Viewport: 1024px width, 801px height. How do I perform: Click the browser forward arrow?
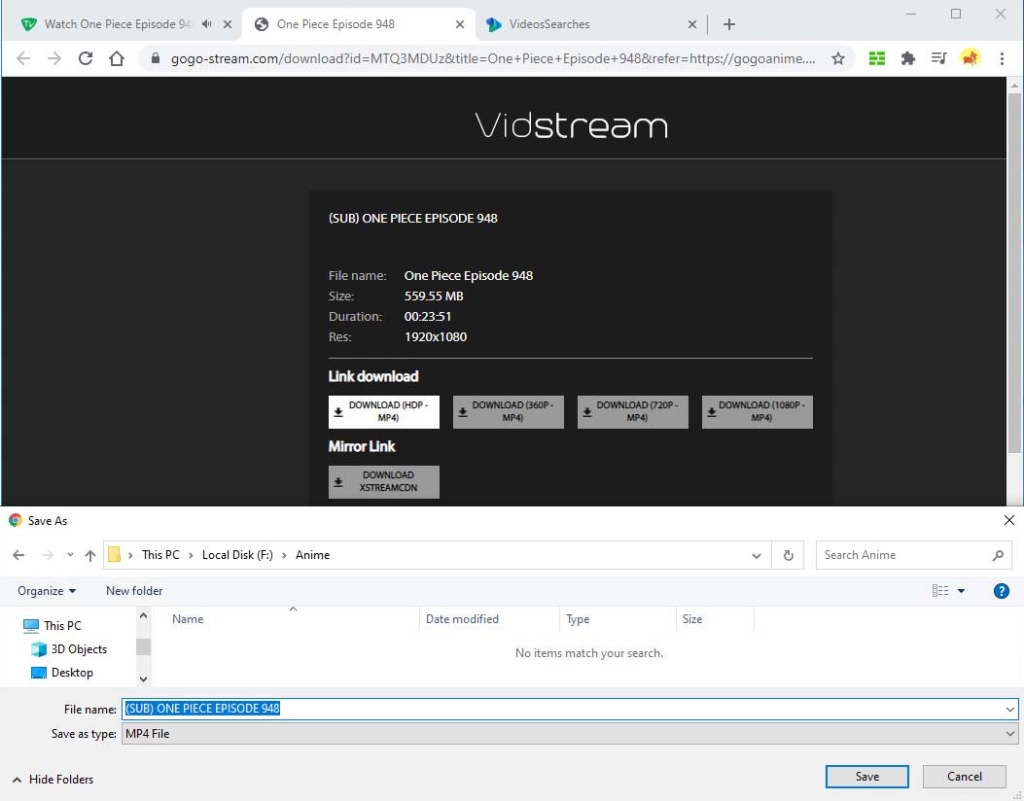[x=54, y=58]
